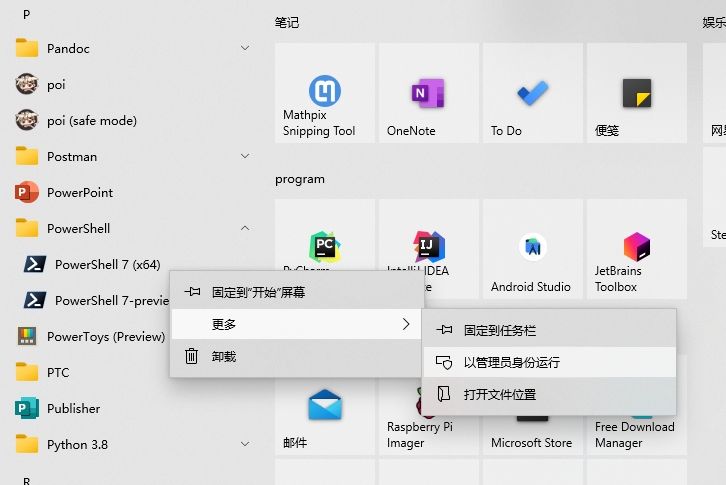The width and height of the screenshot is (726, 485).
Task: Launch PowerShell 7-preview icon
Action: (x=35, y=300)
